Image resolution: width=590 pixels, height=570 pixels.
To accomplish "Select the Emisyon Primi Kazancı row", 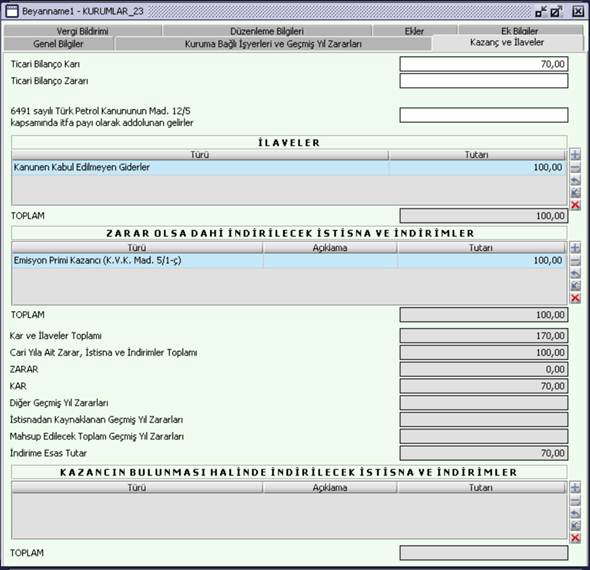I will [x=289, y=261].
